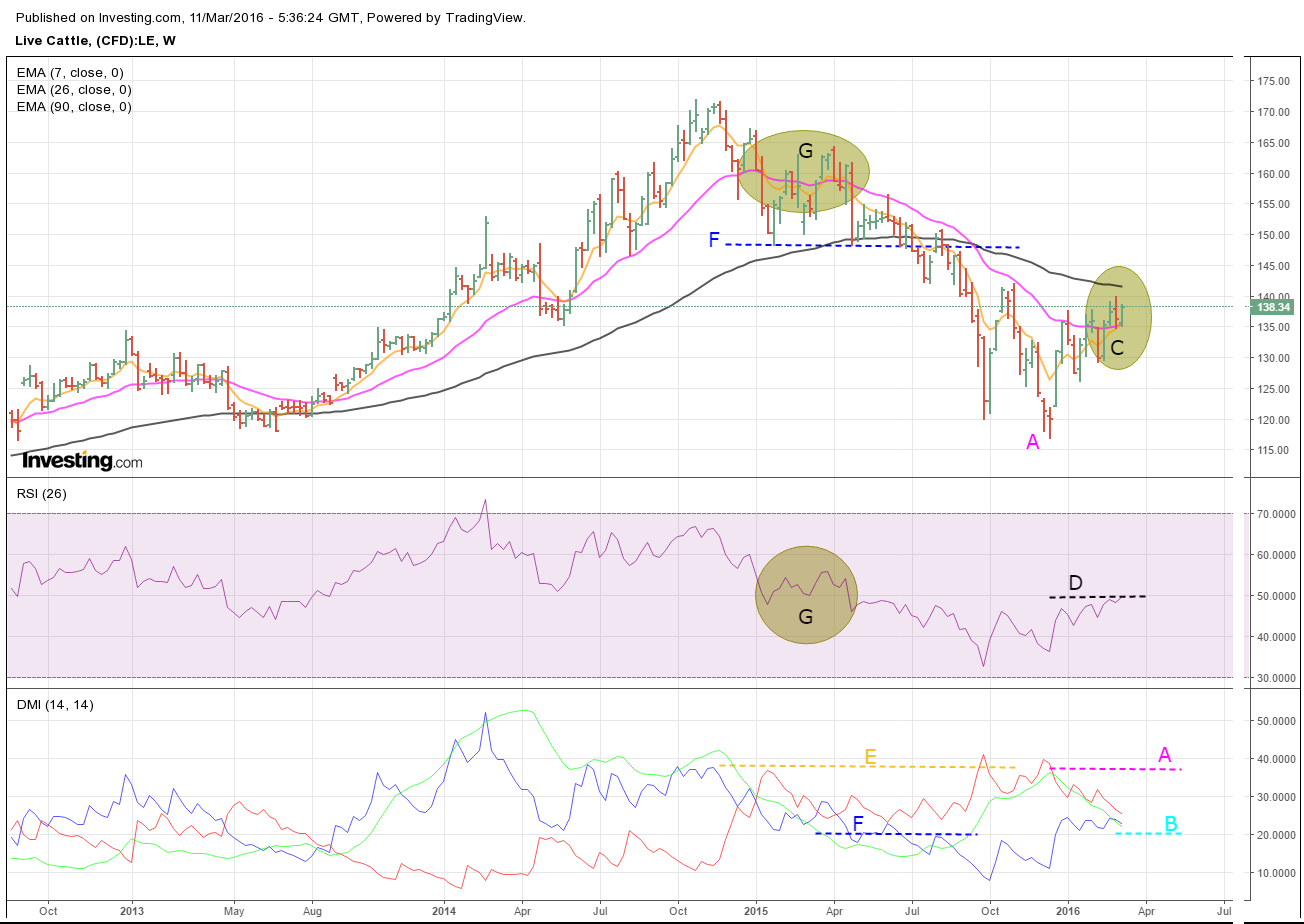Click the 'G' label in RSI panel ellipse
Viewport: 1304px width, 924px height.
click(806, 617)
